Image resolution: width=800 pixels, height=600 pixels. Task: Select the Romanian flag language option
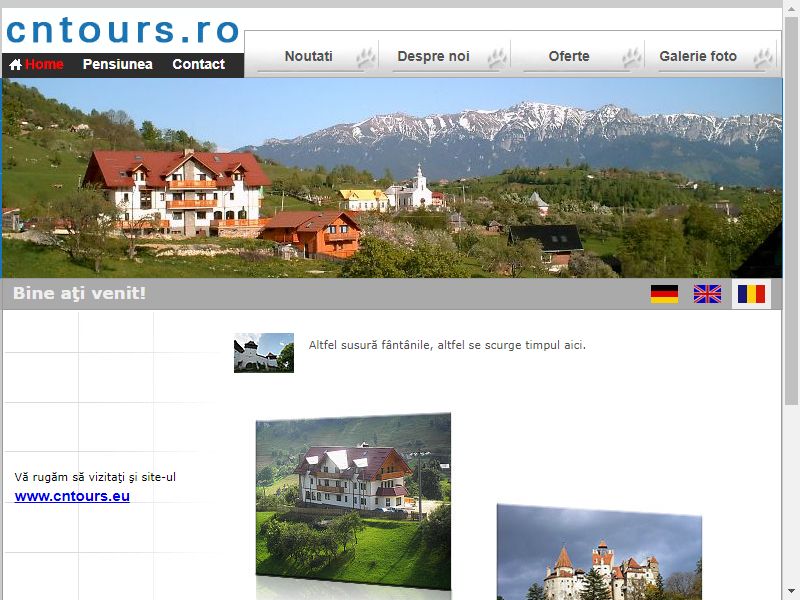tap(751, 294)
